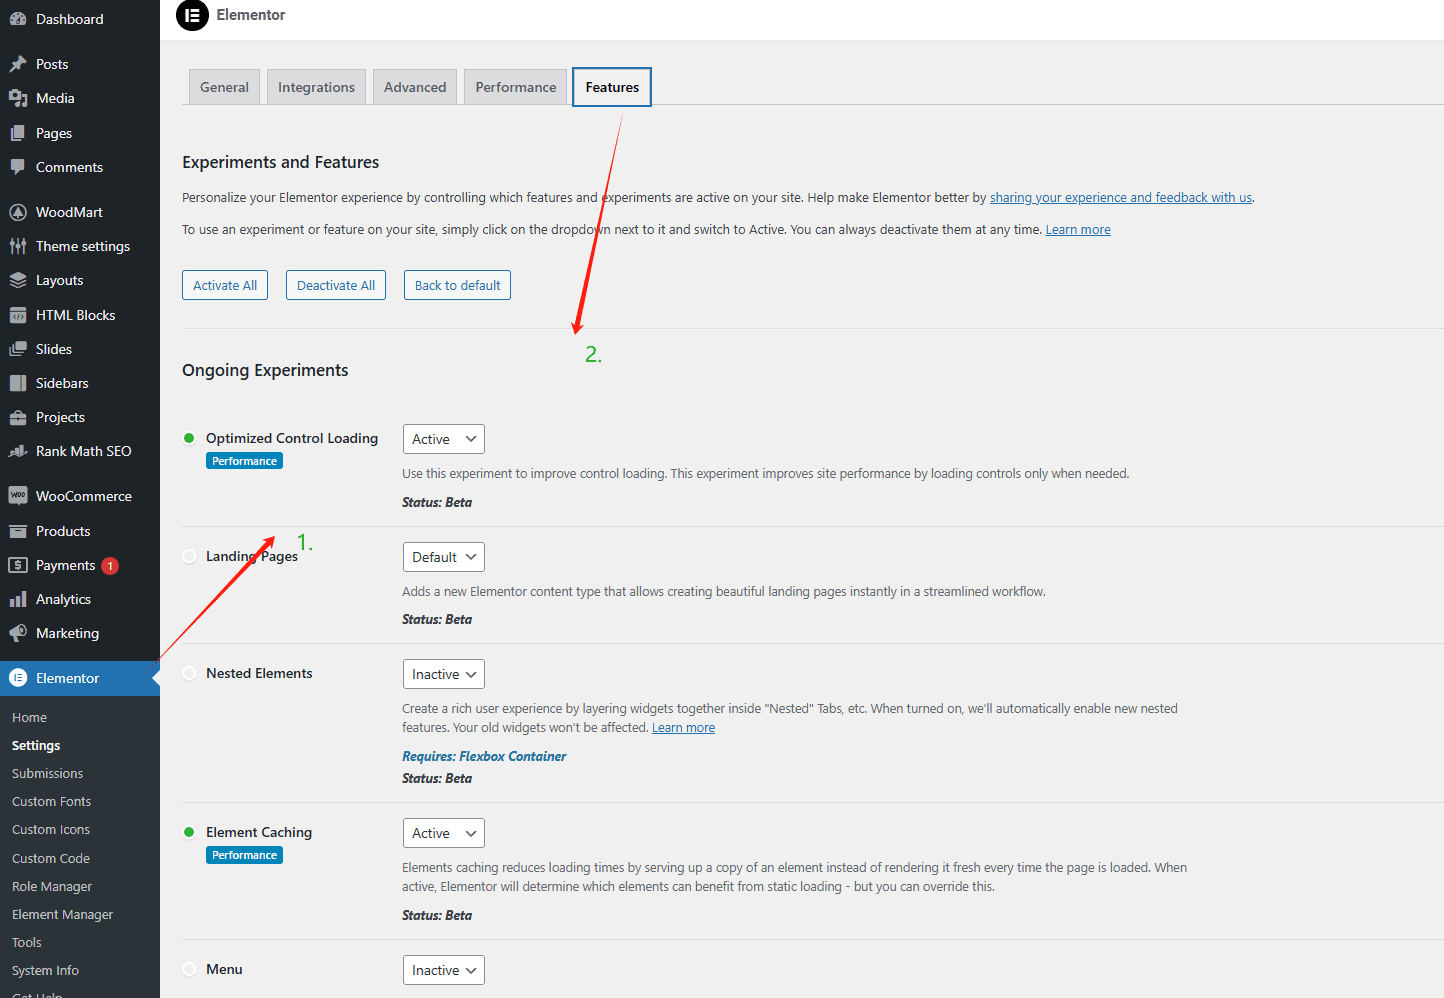Open the Element Caching status dropdown
Viewport: 1444px width, 998px height.
point(444,833)
